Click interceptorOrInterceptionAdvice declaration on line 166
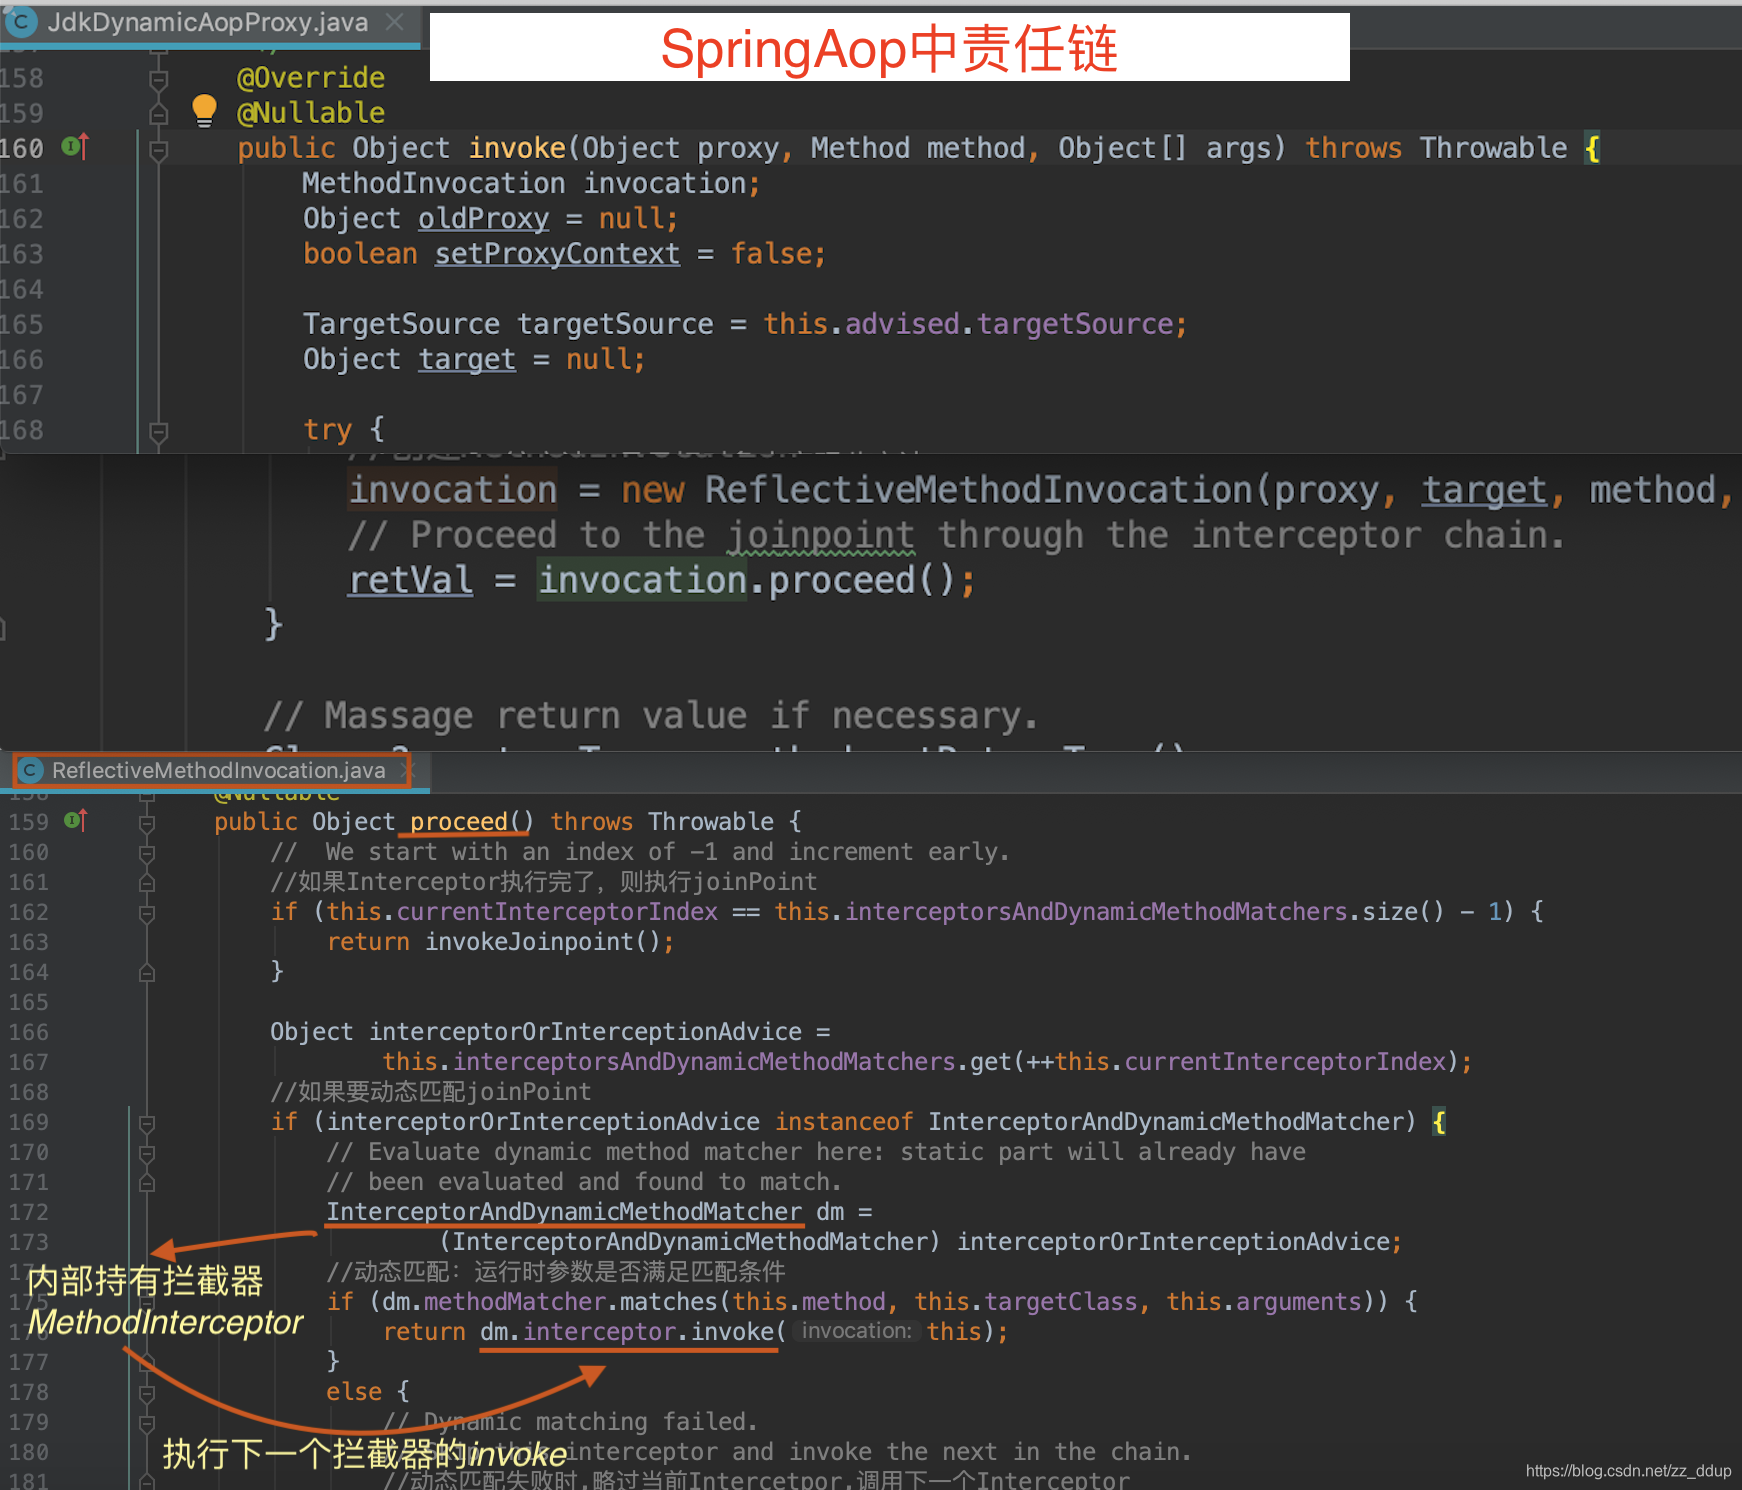 (585, 1031)
